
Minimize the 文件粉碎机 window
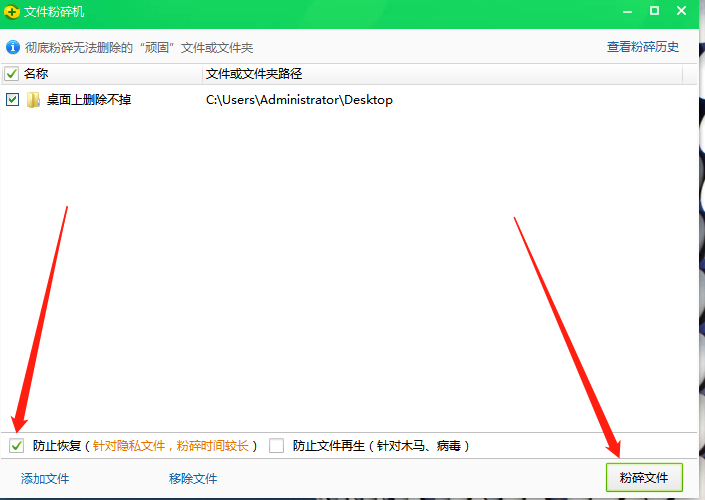pyautogui.click(x=628, y=11)
